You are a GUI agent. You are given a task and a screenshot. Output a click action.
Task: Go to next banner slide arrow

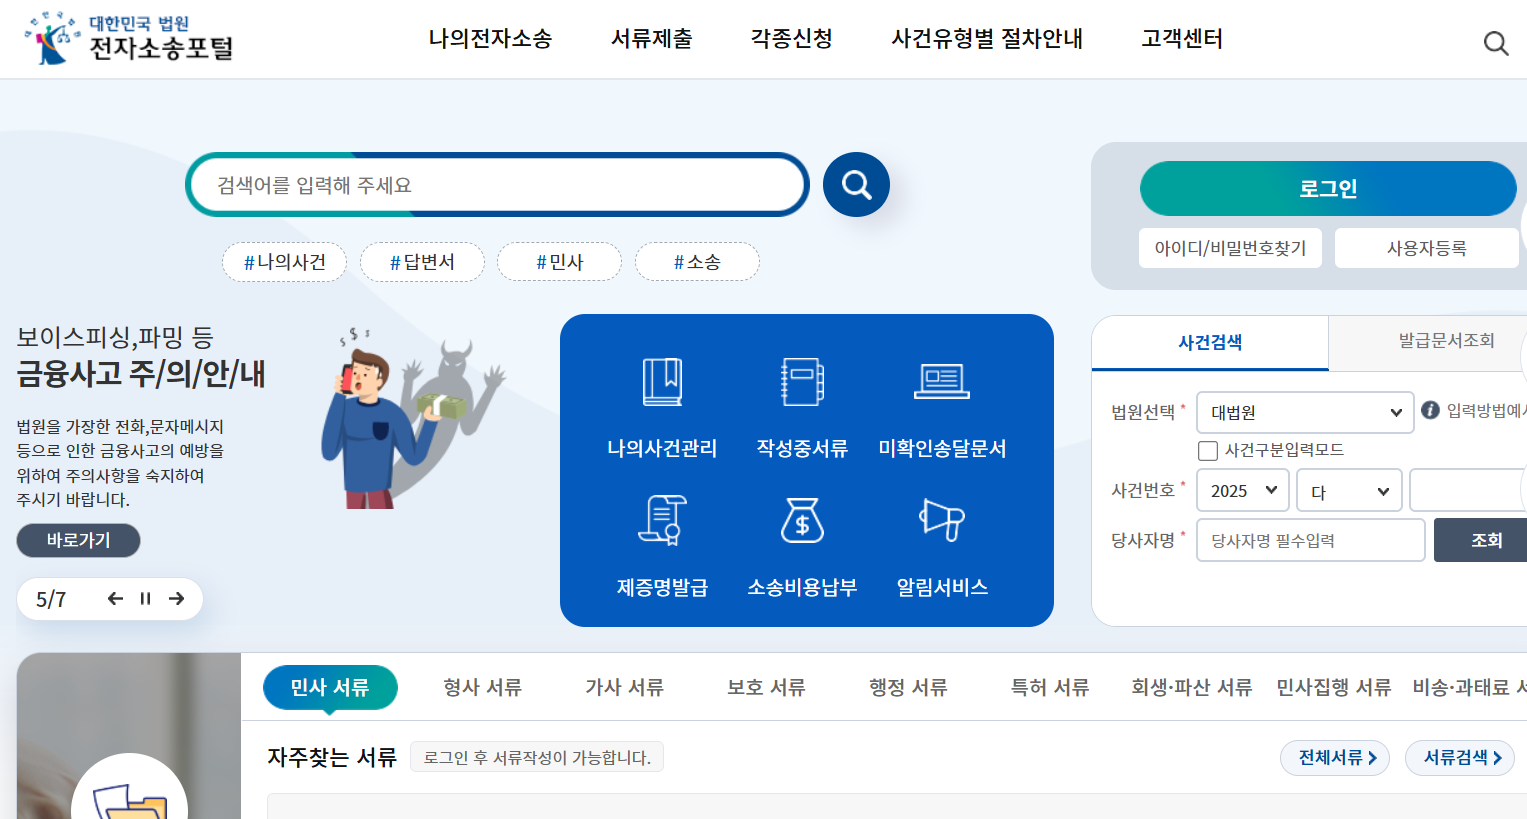pos(177,598)
